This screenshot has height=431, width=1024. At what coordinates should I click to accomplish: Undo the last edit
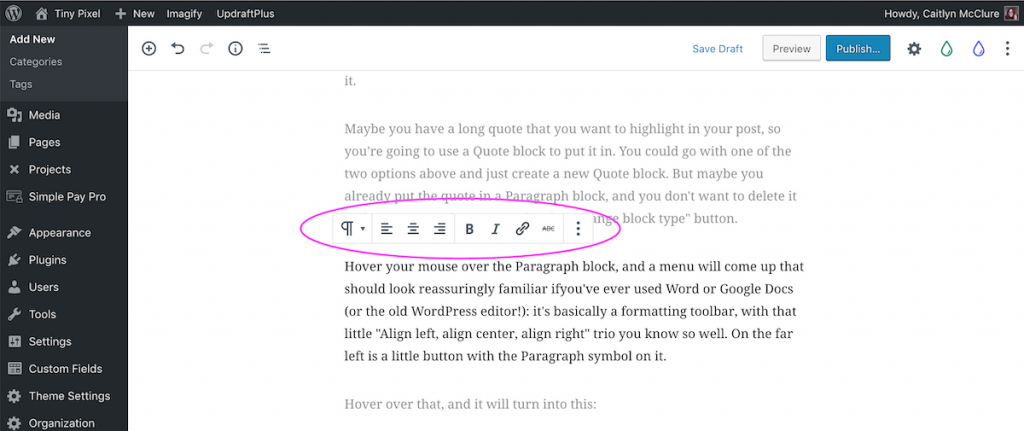click(178, 48)
